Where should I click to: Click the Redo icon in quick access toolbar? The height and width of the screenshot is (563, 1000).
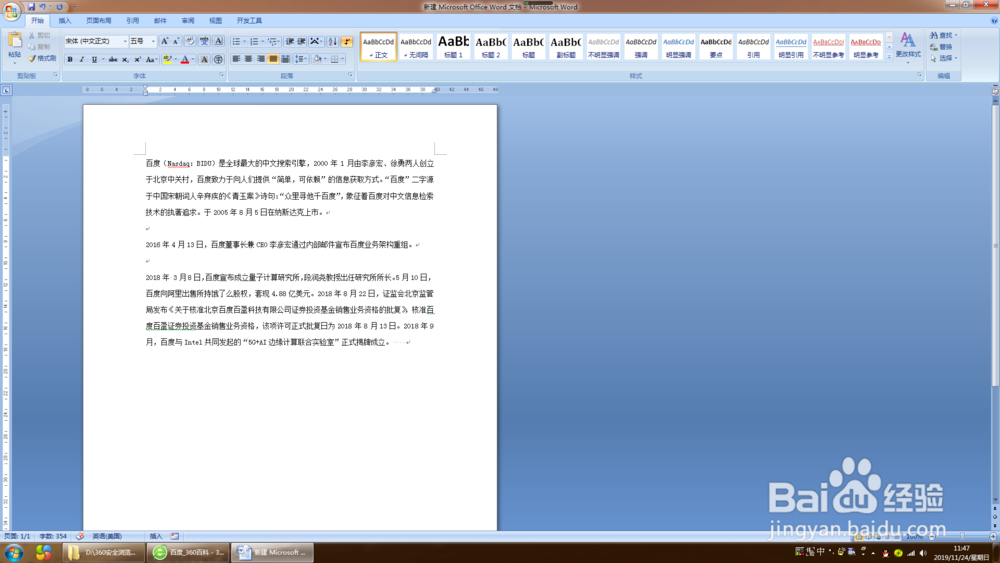(59, 6)
